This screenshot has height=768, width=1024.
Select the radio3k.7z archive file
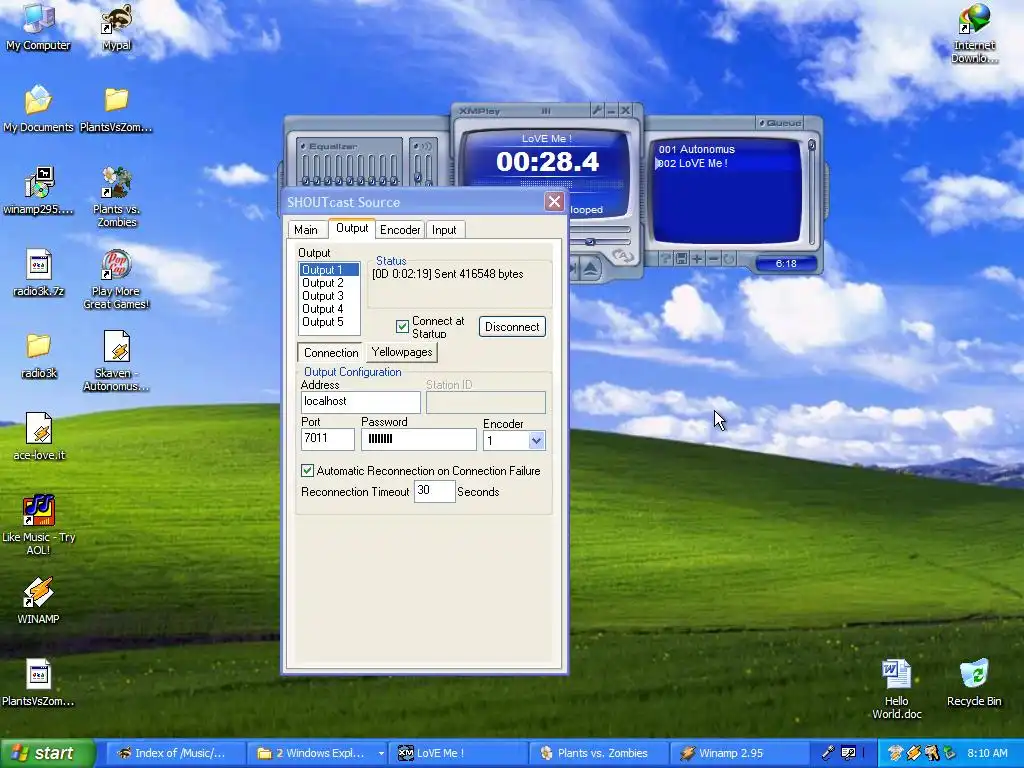point(38,273)
